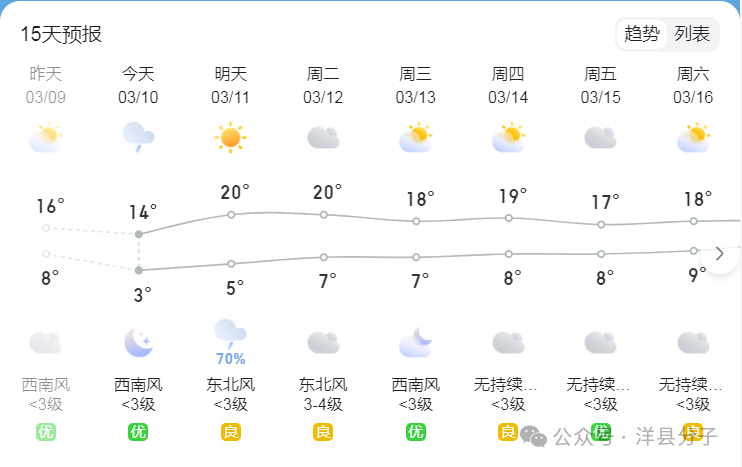Click the moon-cloud night icon for 03/13
The image size is (742, 467).
[x=415, y=343]
